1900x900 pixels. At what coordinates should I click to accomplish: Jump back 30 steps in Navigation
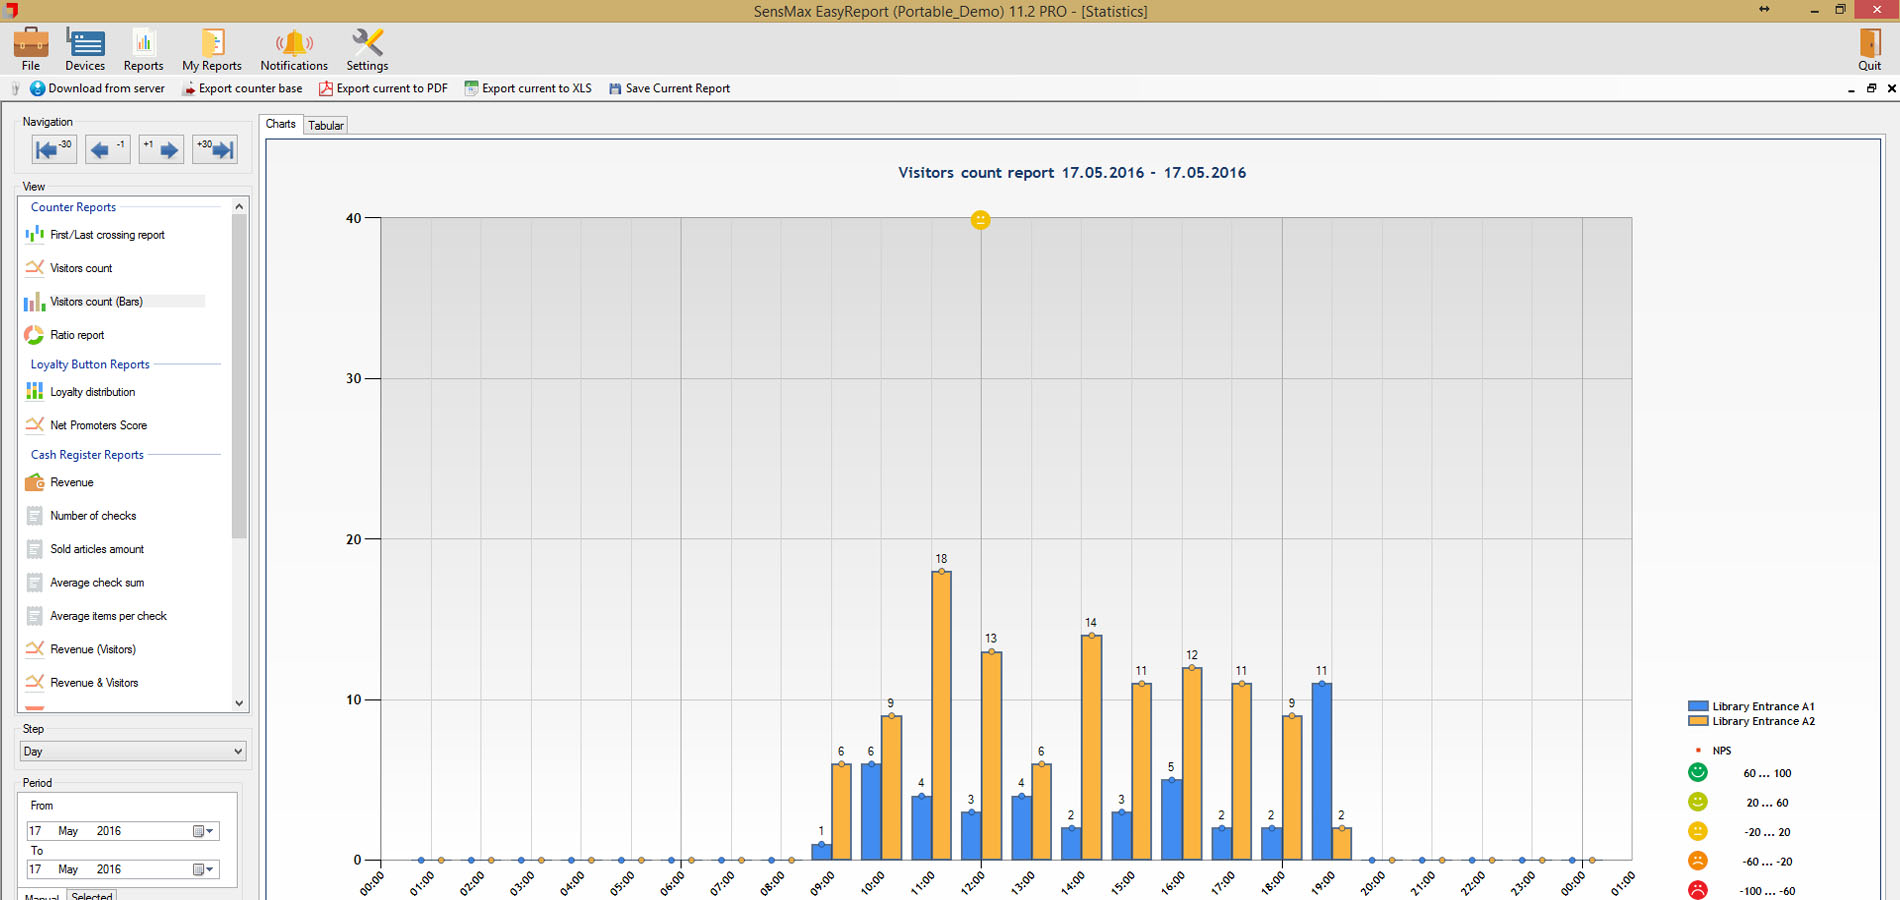[54, 149]
